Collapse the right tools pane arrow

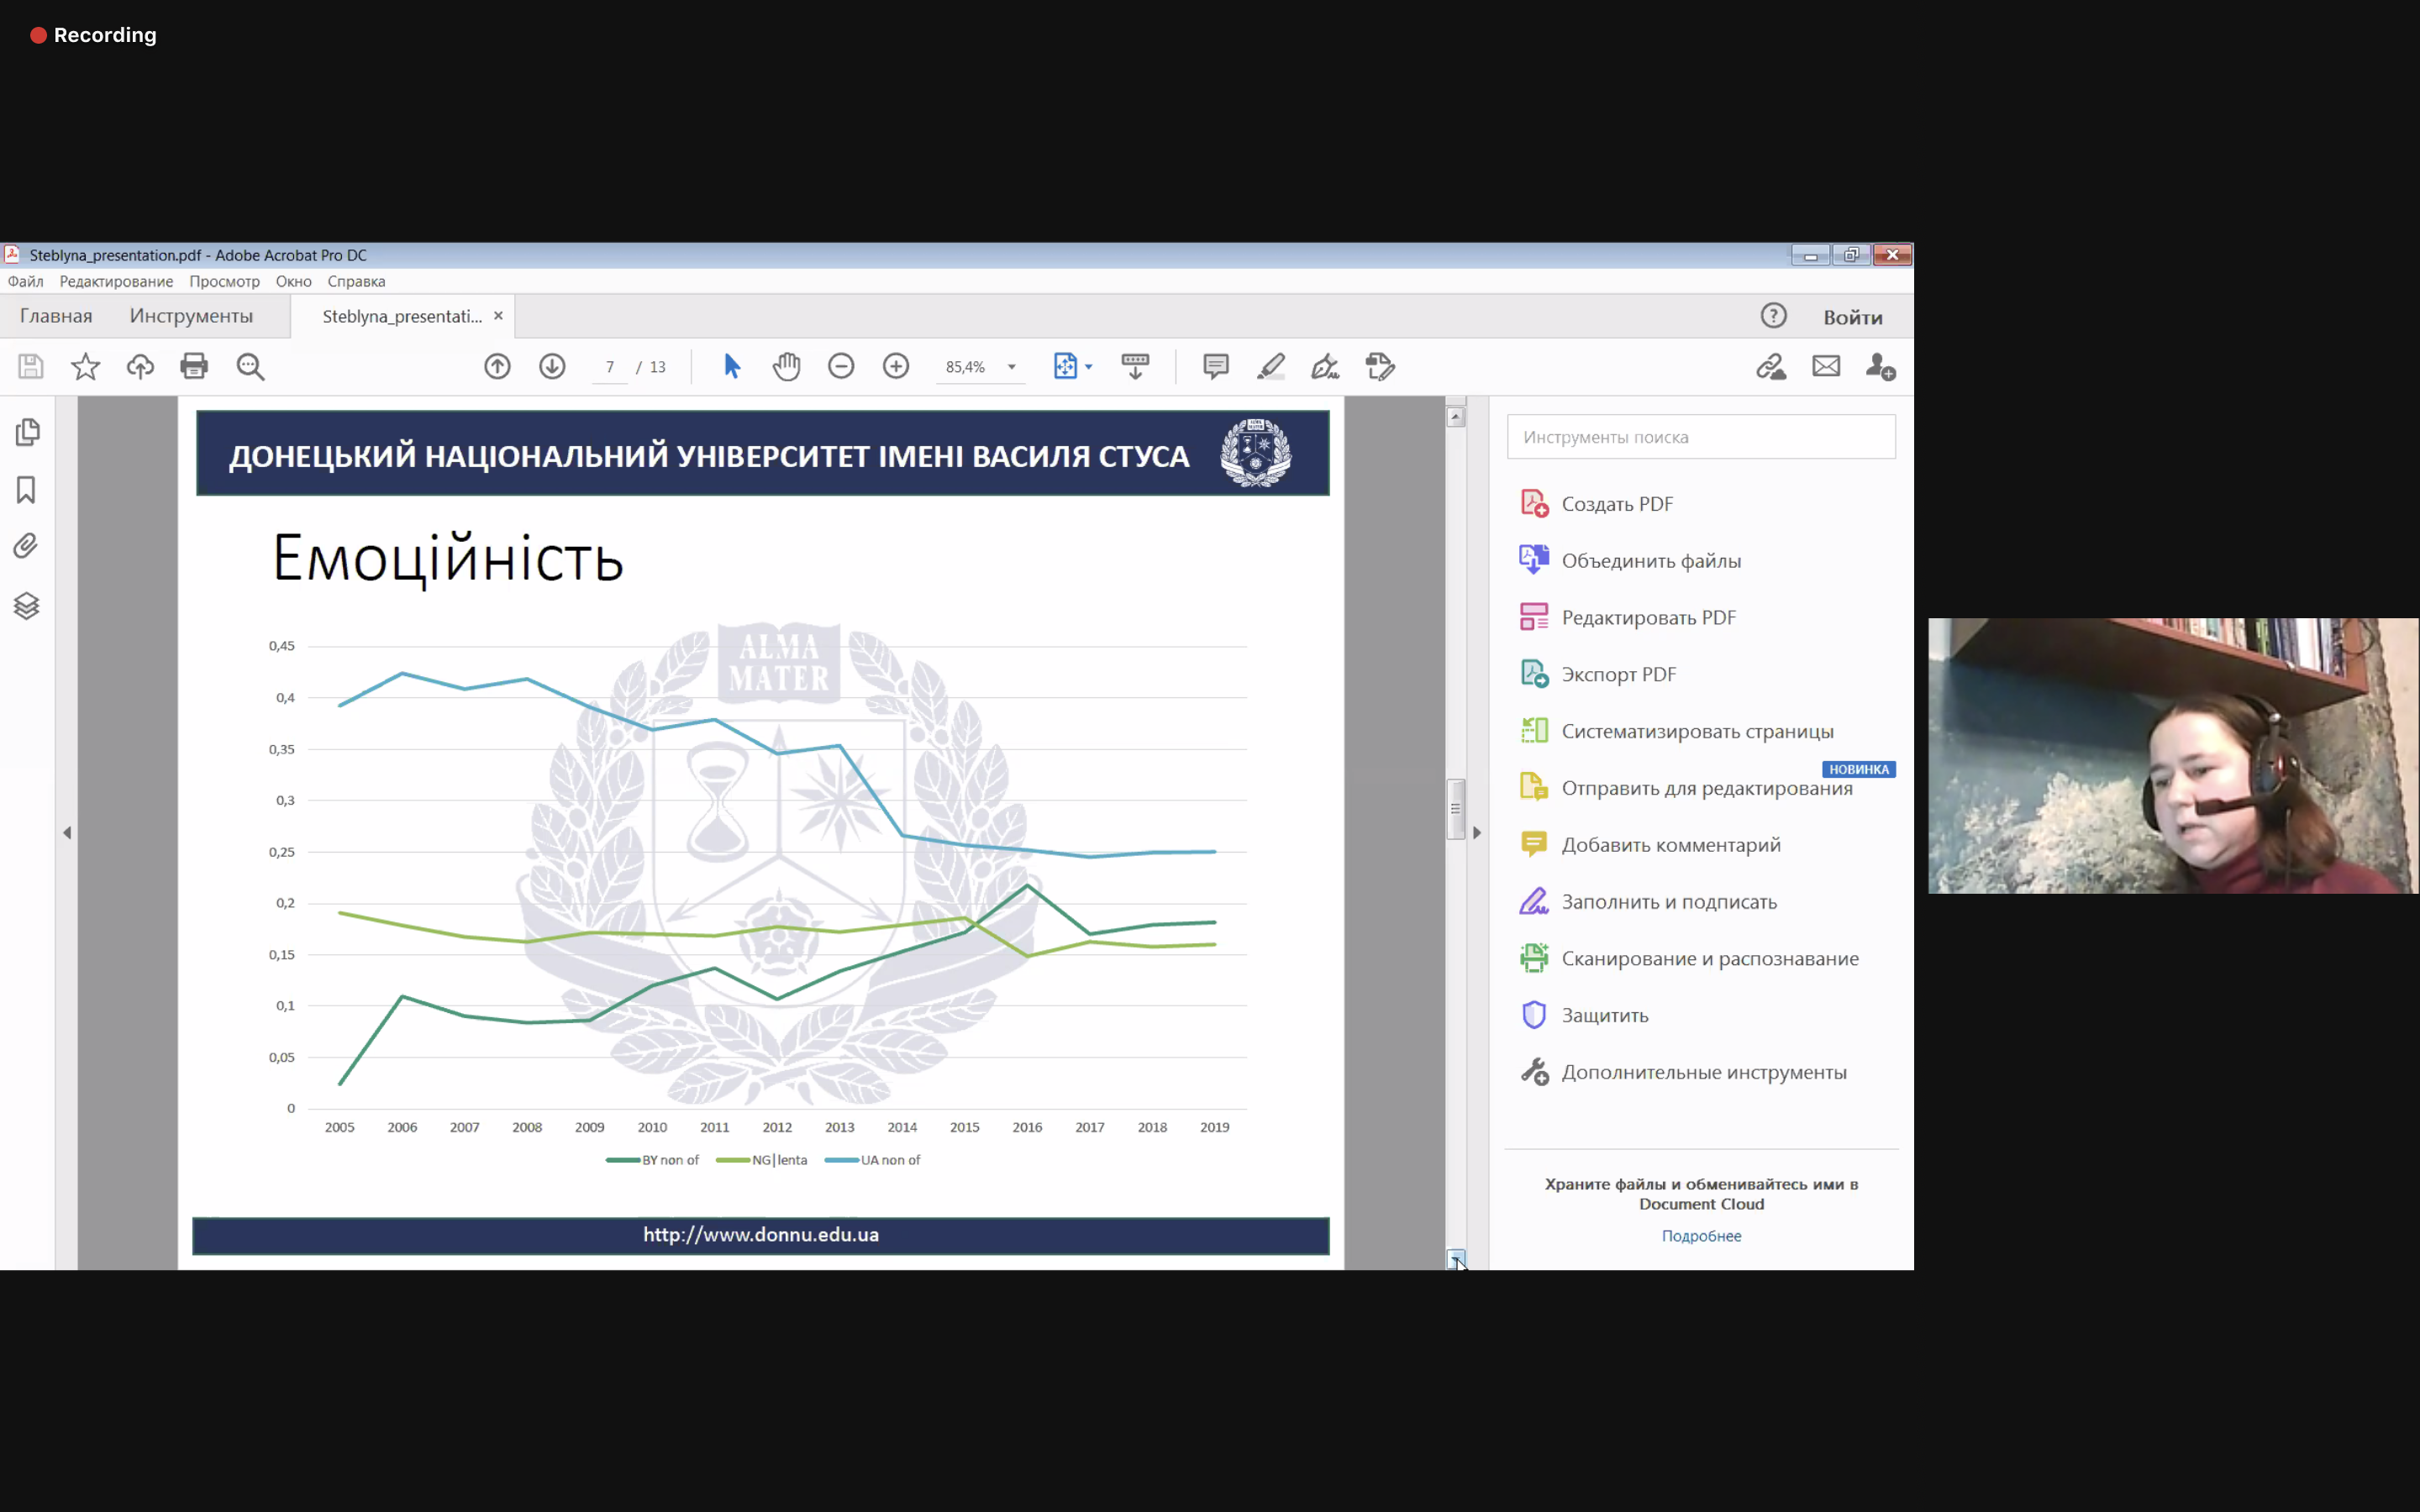click(1477, 832)
